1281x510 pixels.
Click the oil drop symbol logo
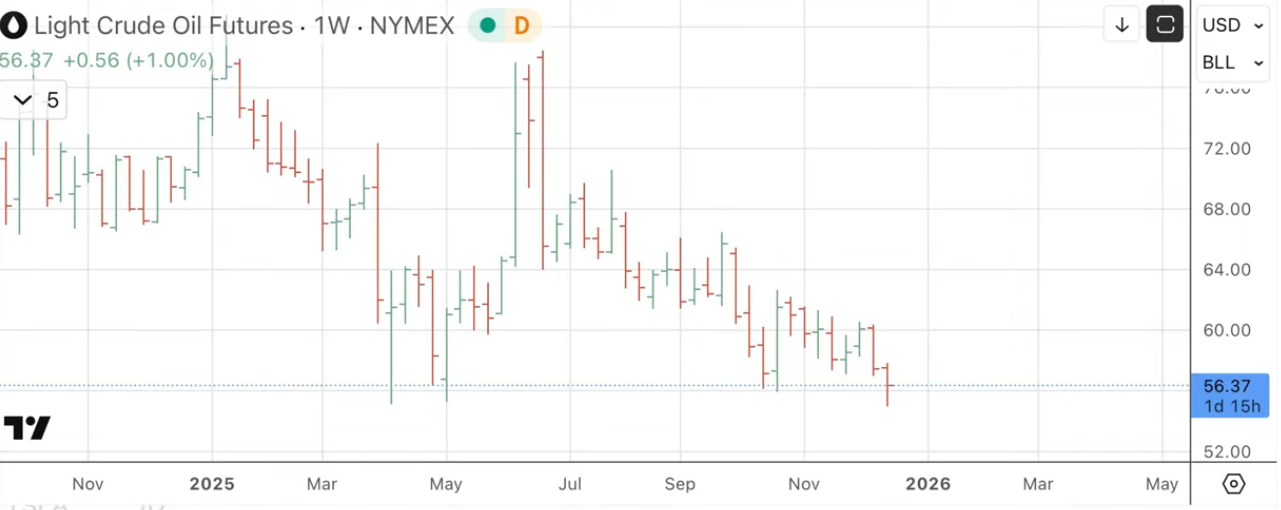(x=13, y=25)
